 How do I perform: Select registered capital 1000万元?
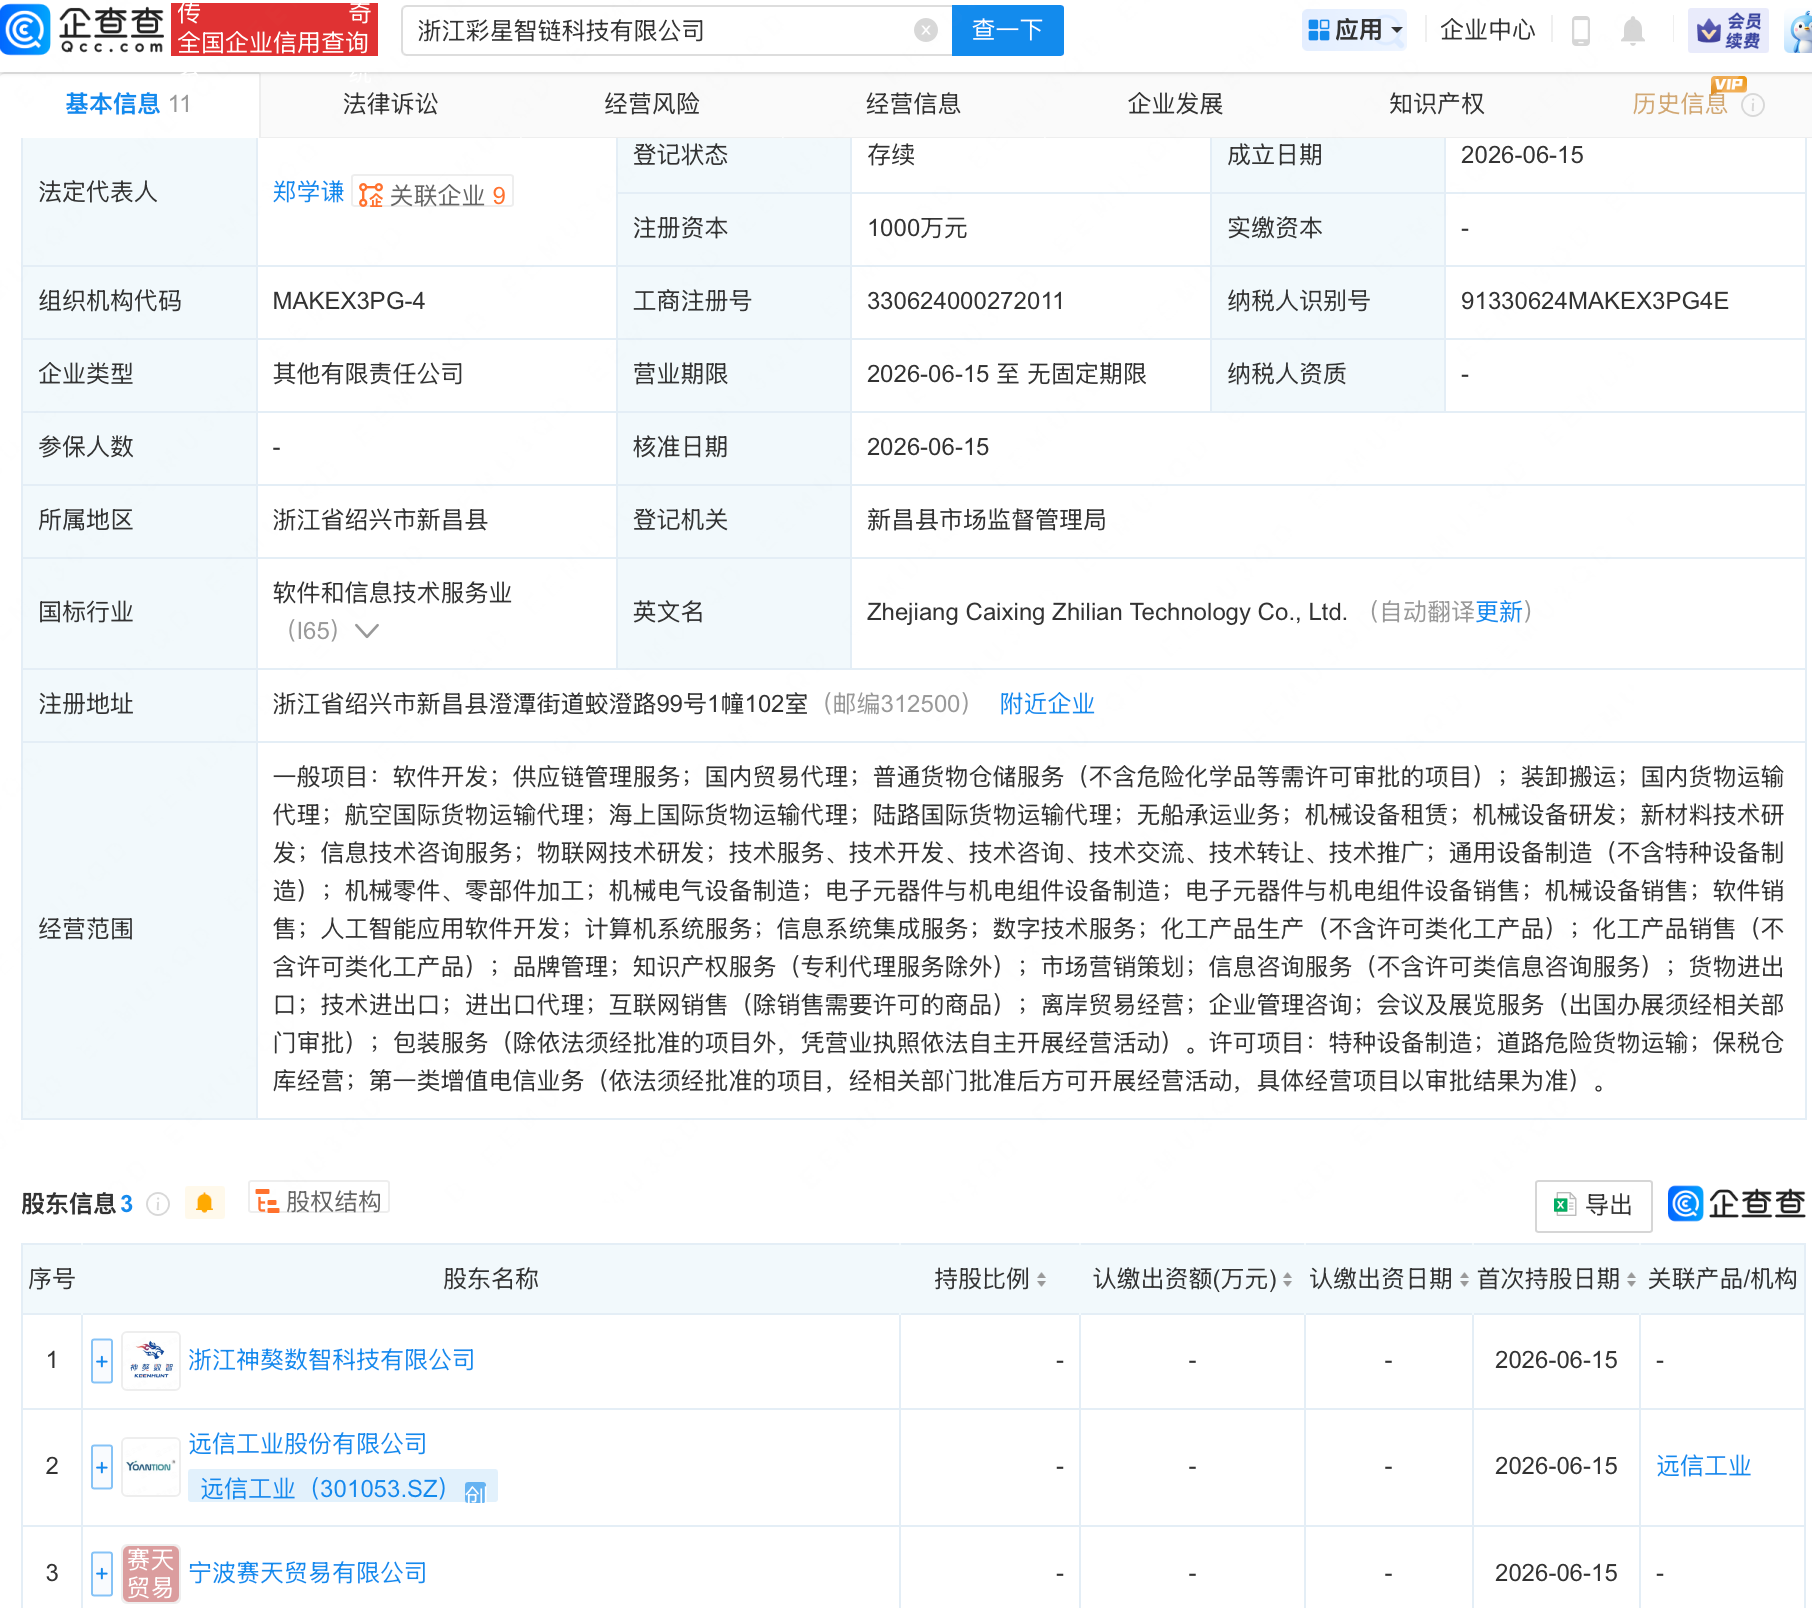click(x=917, y=228)
